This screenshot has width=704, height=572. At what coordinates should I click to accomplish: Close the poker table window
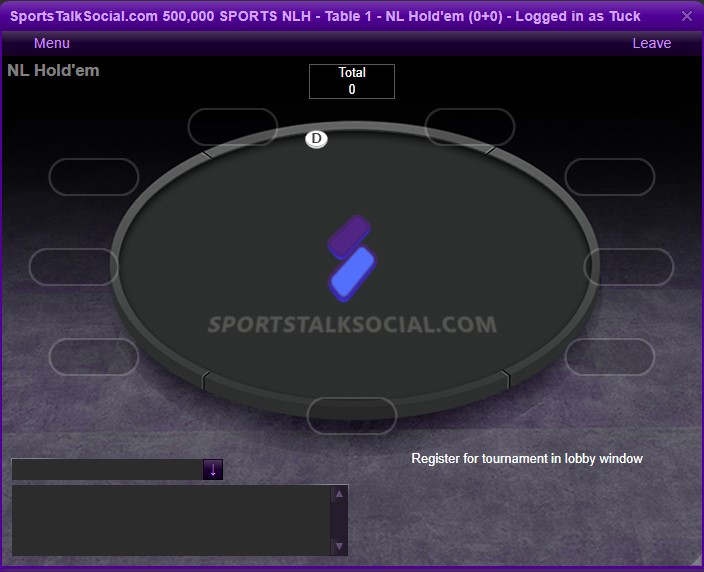click(686, 16)
